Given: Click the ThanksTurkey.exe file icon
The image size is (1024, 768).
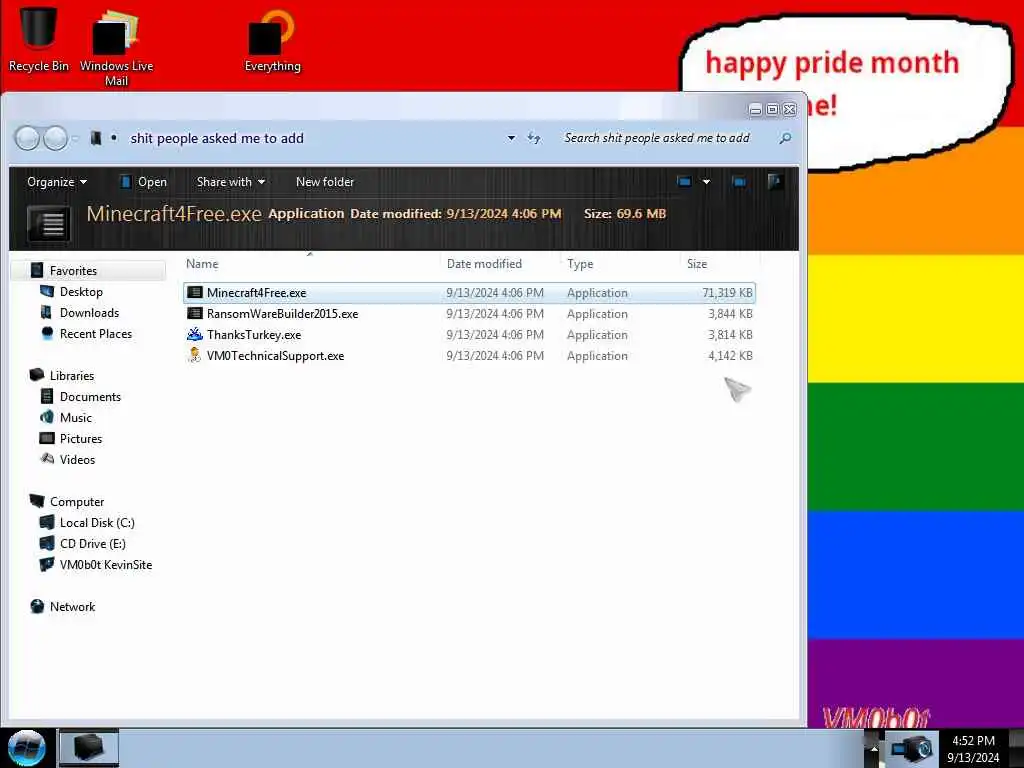Looking at the screenshot, I should point(195,334).
